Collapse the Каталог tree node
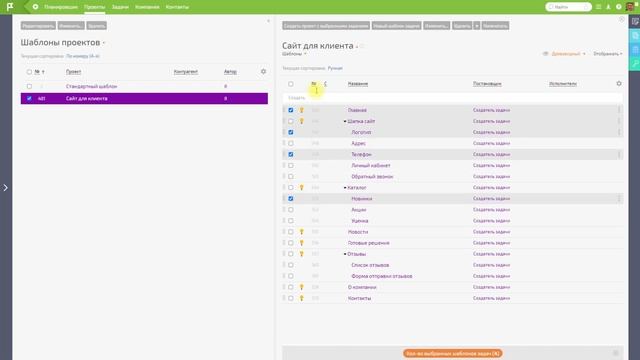 pyautogui.click(x=345, y=188)
